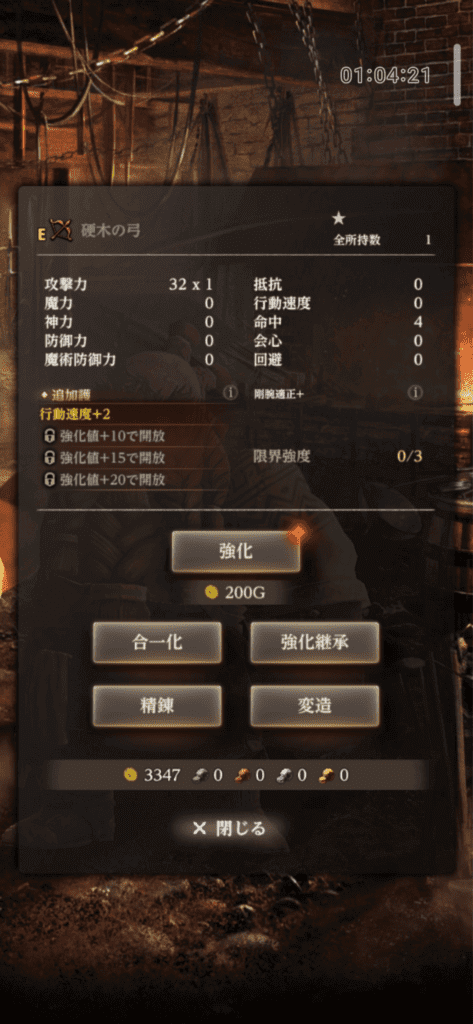The width and height of the screenshot is (473, 1024).
Task: Open the info icon beside 剛腕適正+
Action: pyautogui.click(x=415, y=392)
